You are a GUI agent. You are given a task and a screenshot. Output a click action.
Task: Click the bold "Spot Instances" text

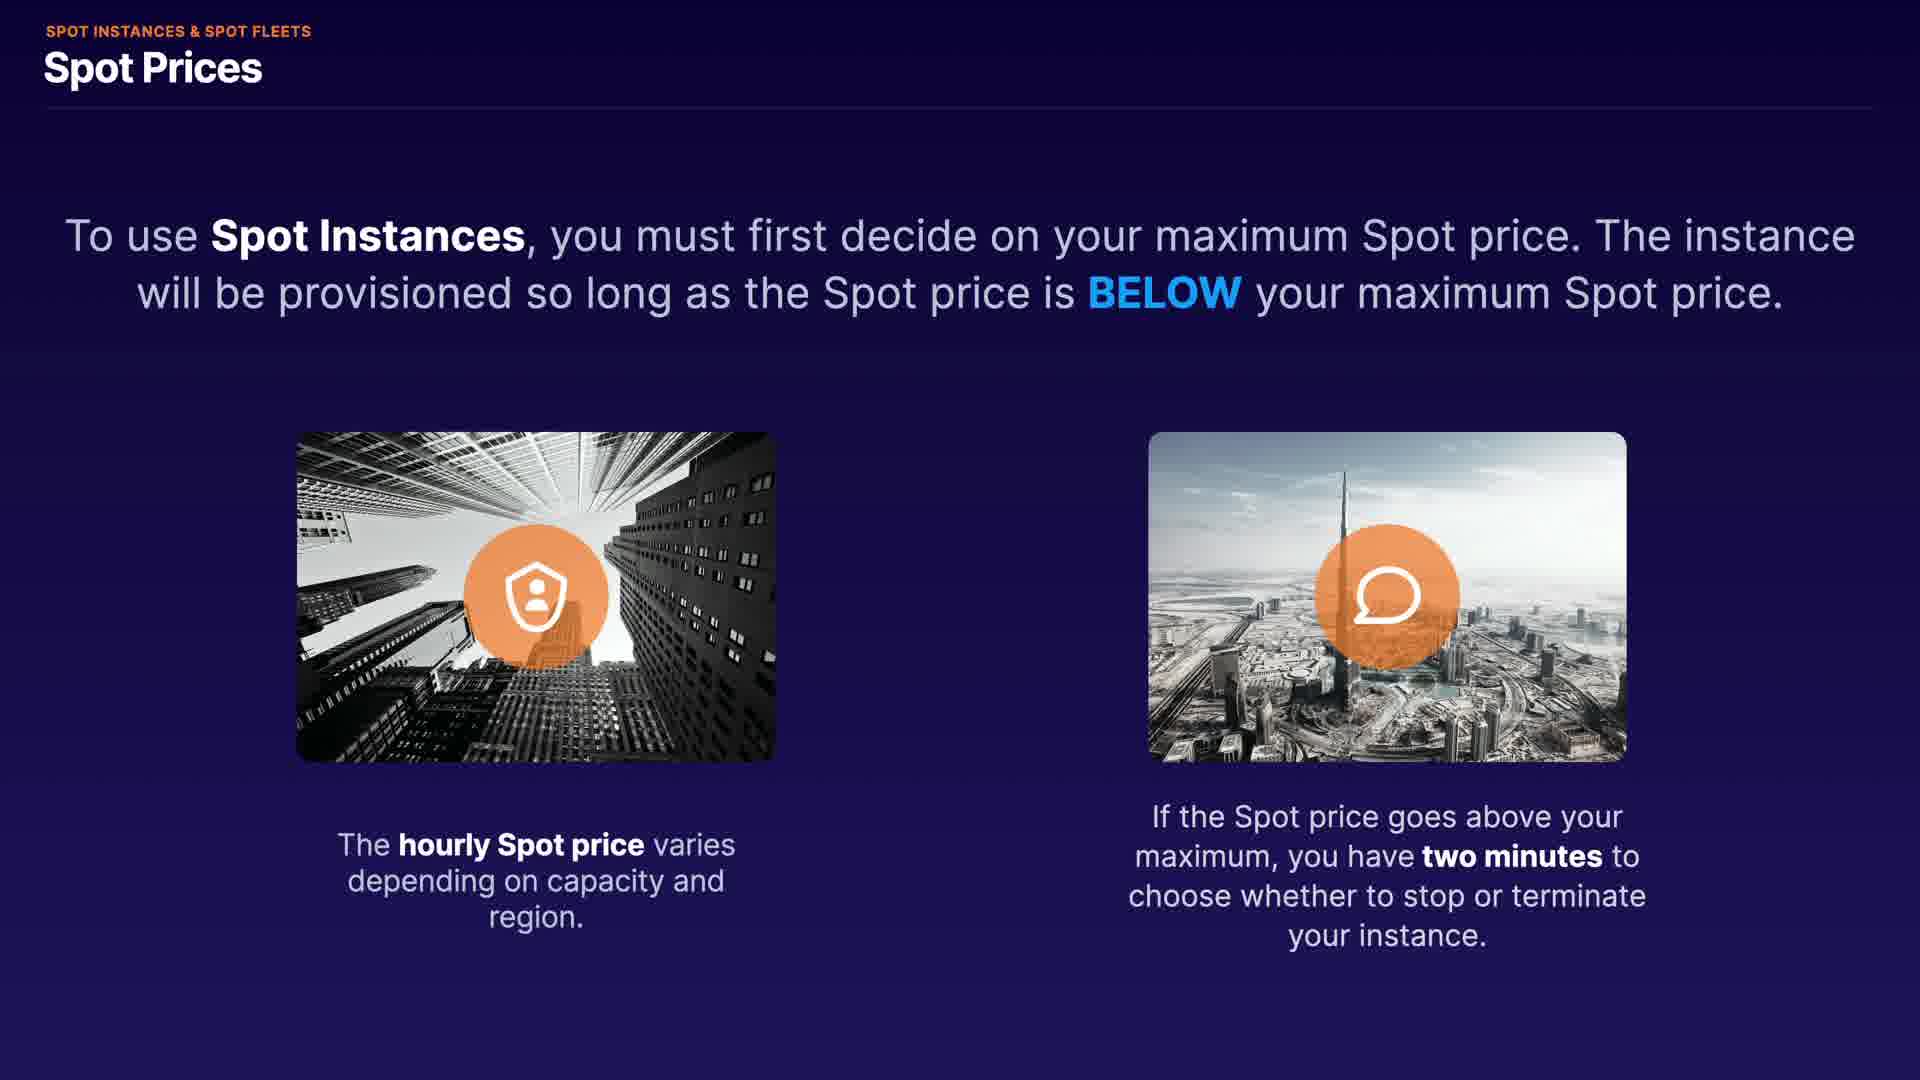coord(367,236)
